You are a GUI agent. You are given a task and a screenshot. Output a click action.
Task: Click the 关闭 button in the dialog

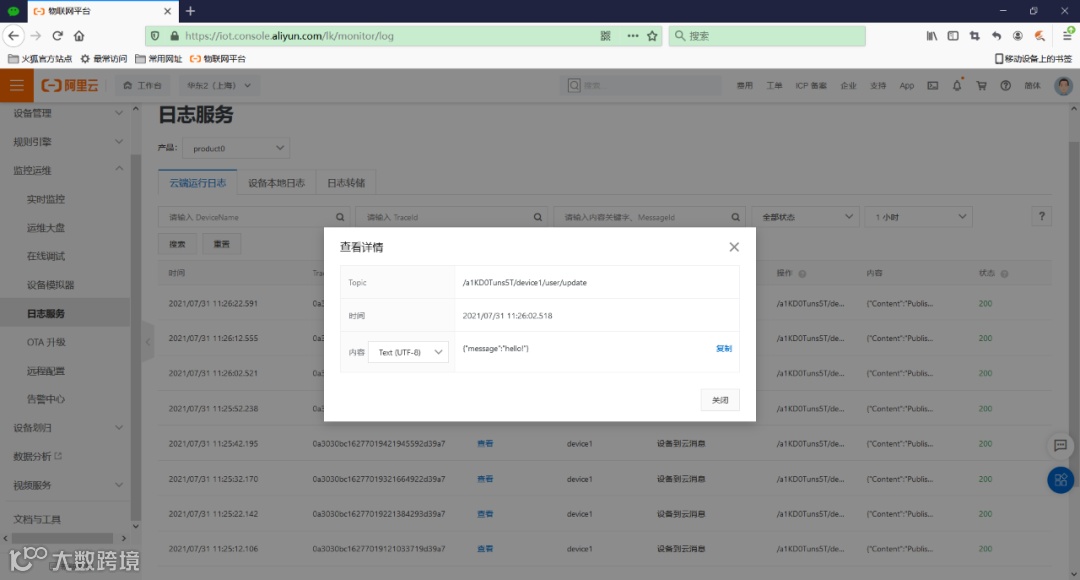[720, 400]
